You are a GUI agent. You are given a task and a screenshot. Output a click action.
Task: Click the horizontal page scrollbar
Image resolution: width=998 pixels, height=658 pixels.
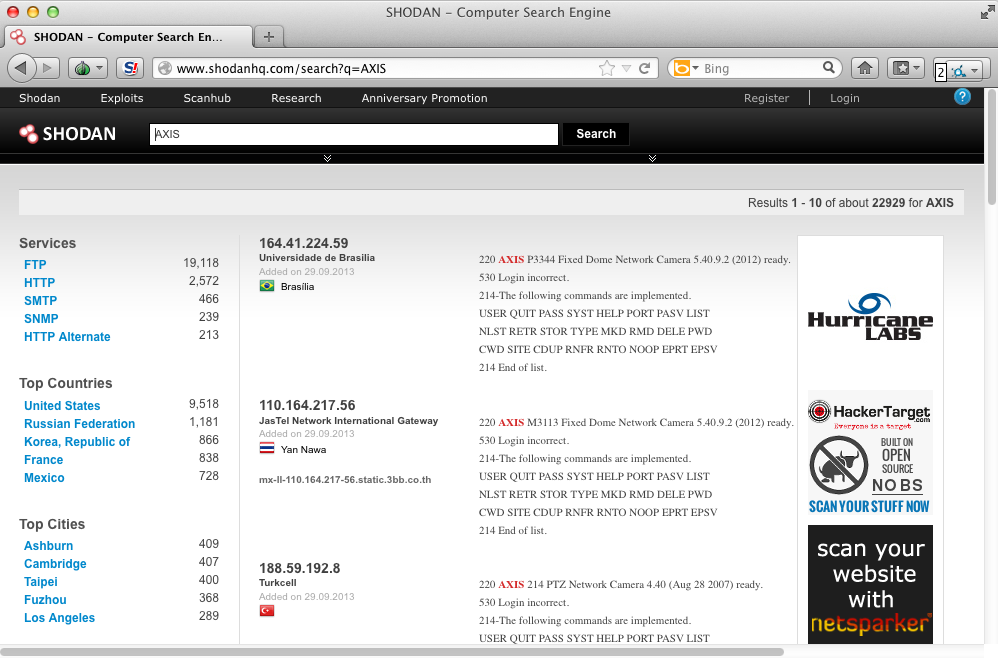[x=391, y=652]
